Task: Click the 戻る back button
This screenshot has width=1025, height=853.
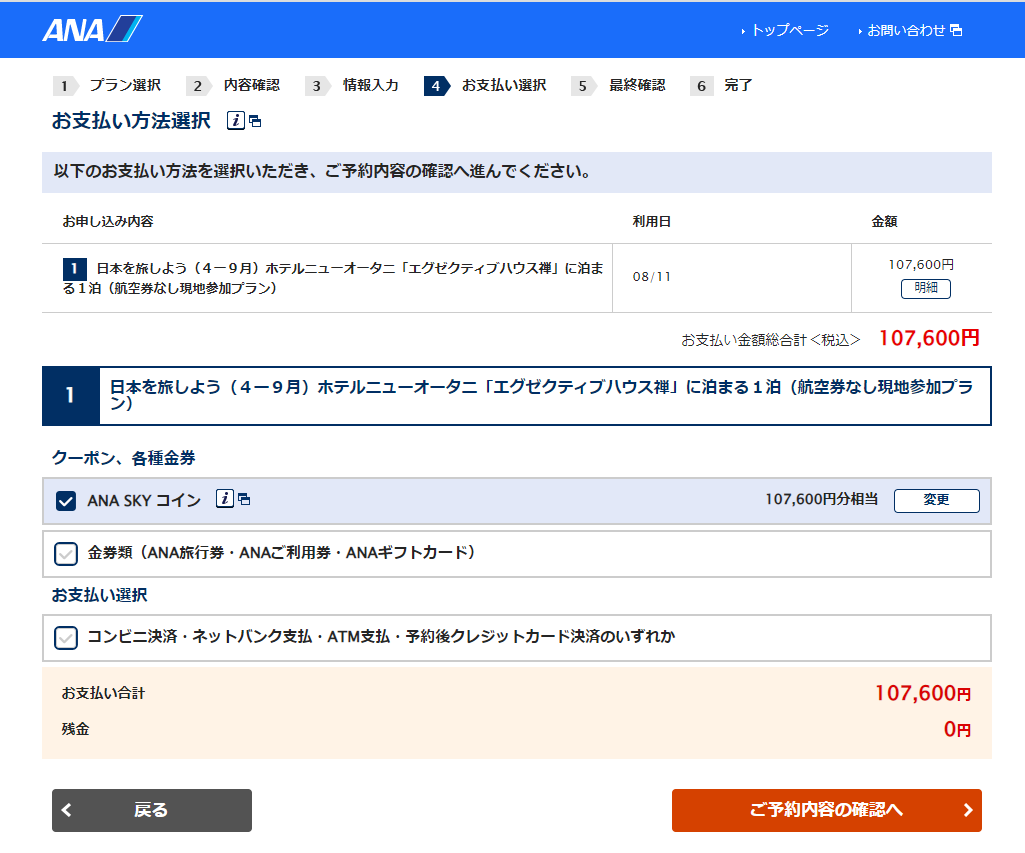Action: tap(152, 810)
